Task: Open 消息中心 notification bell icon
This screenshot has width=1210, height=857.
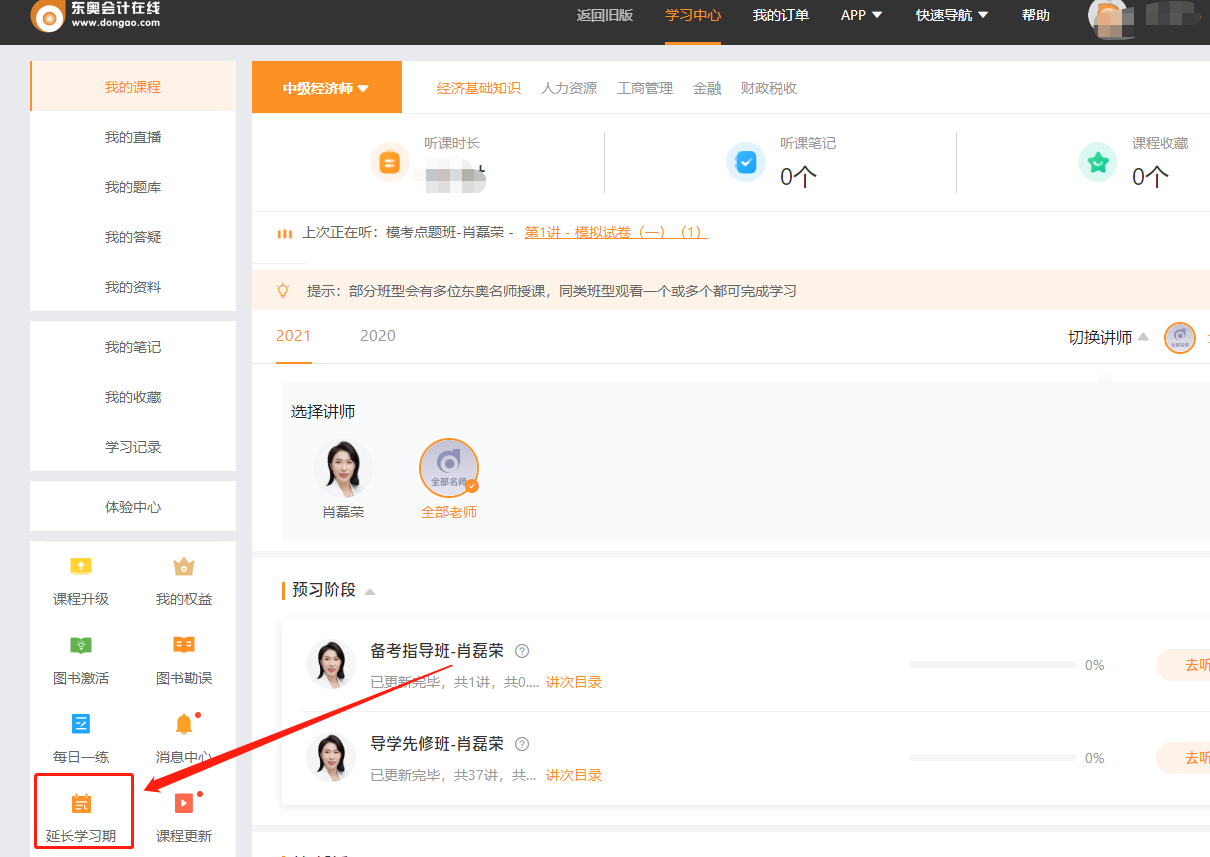Action: click(x=183, y=723)
